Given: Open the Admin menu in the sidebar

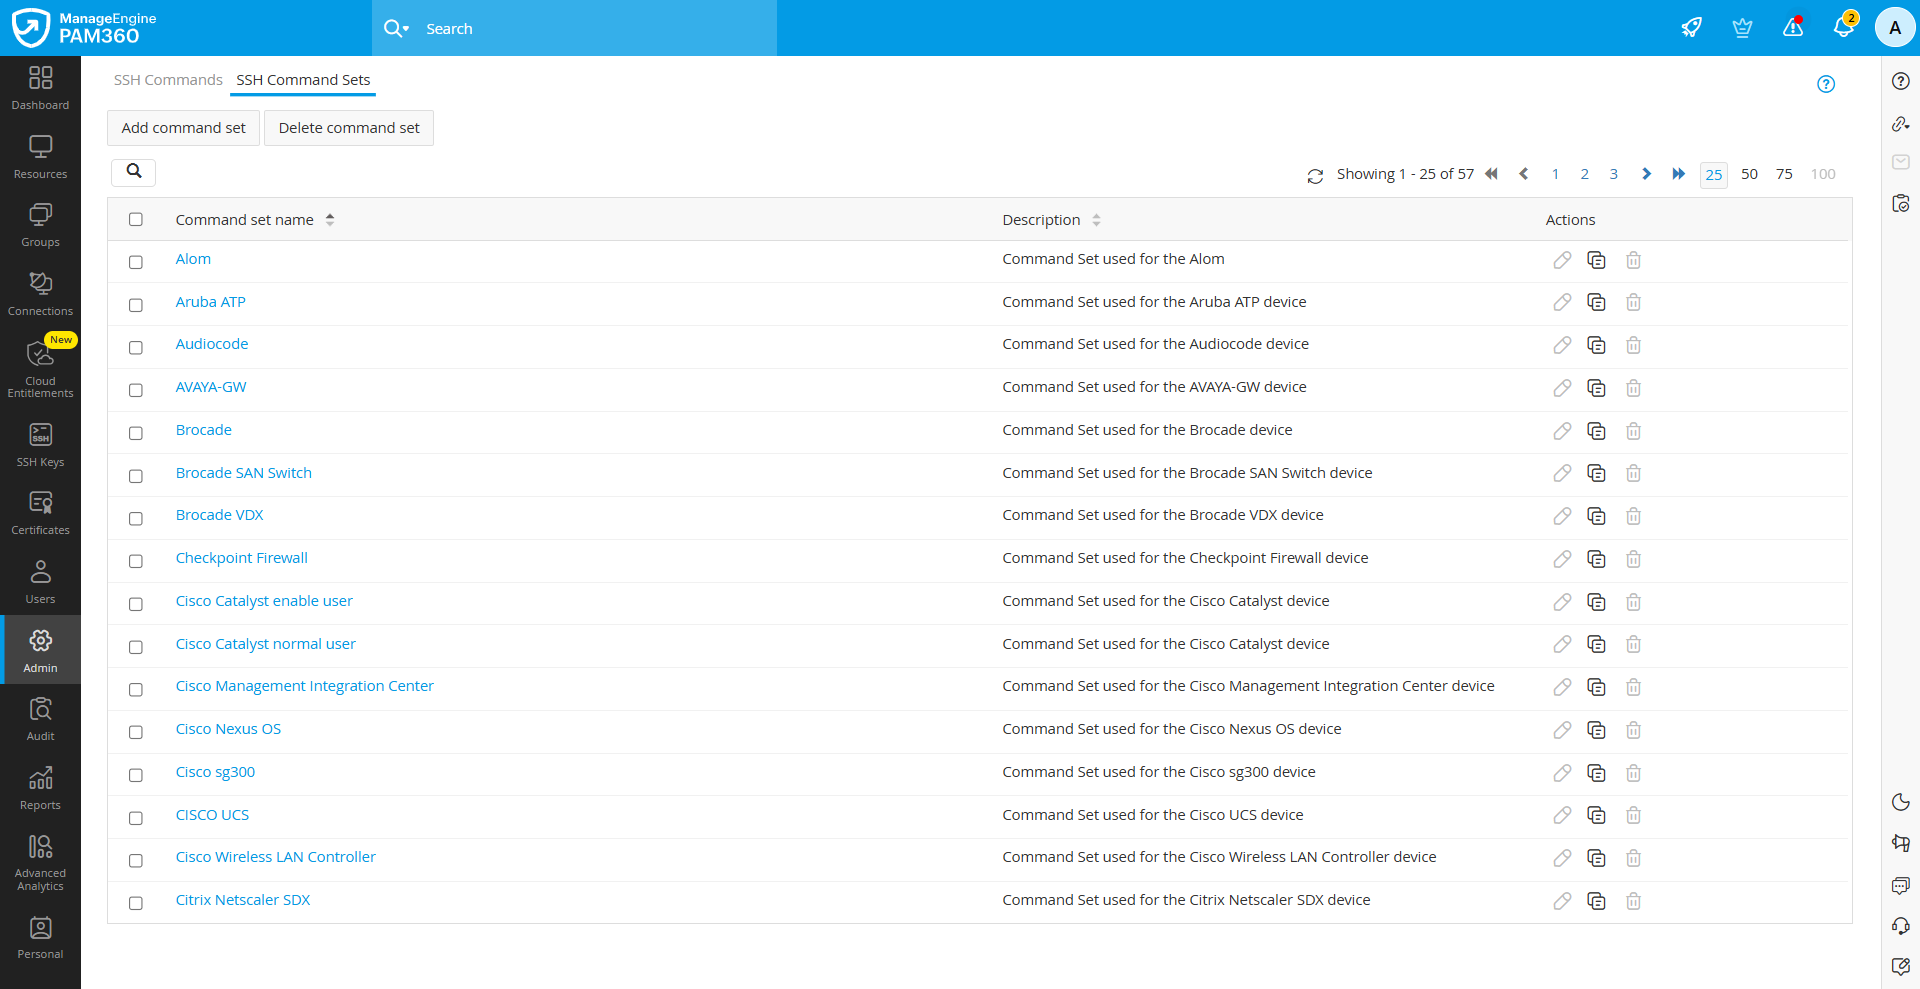Looking at the screenshot, I should pyautogui.click(x=40, y=649).
